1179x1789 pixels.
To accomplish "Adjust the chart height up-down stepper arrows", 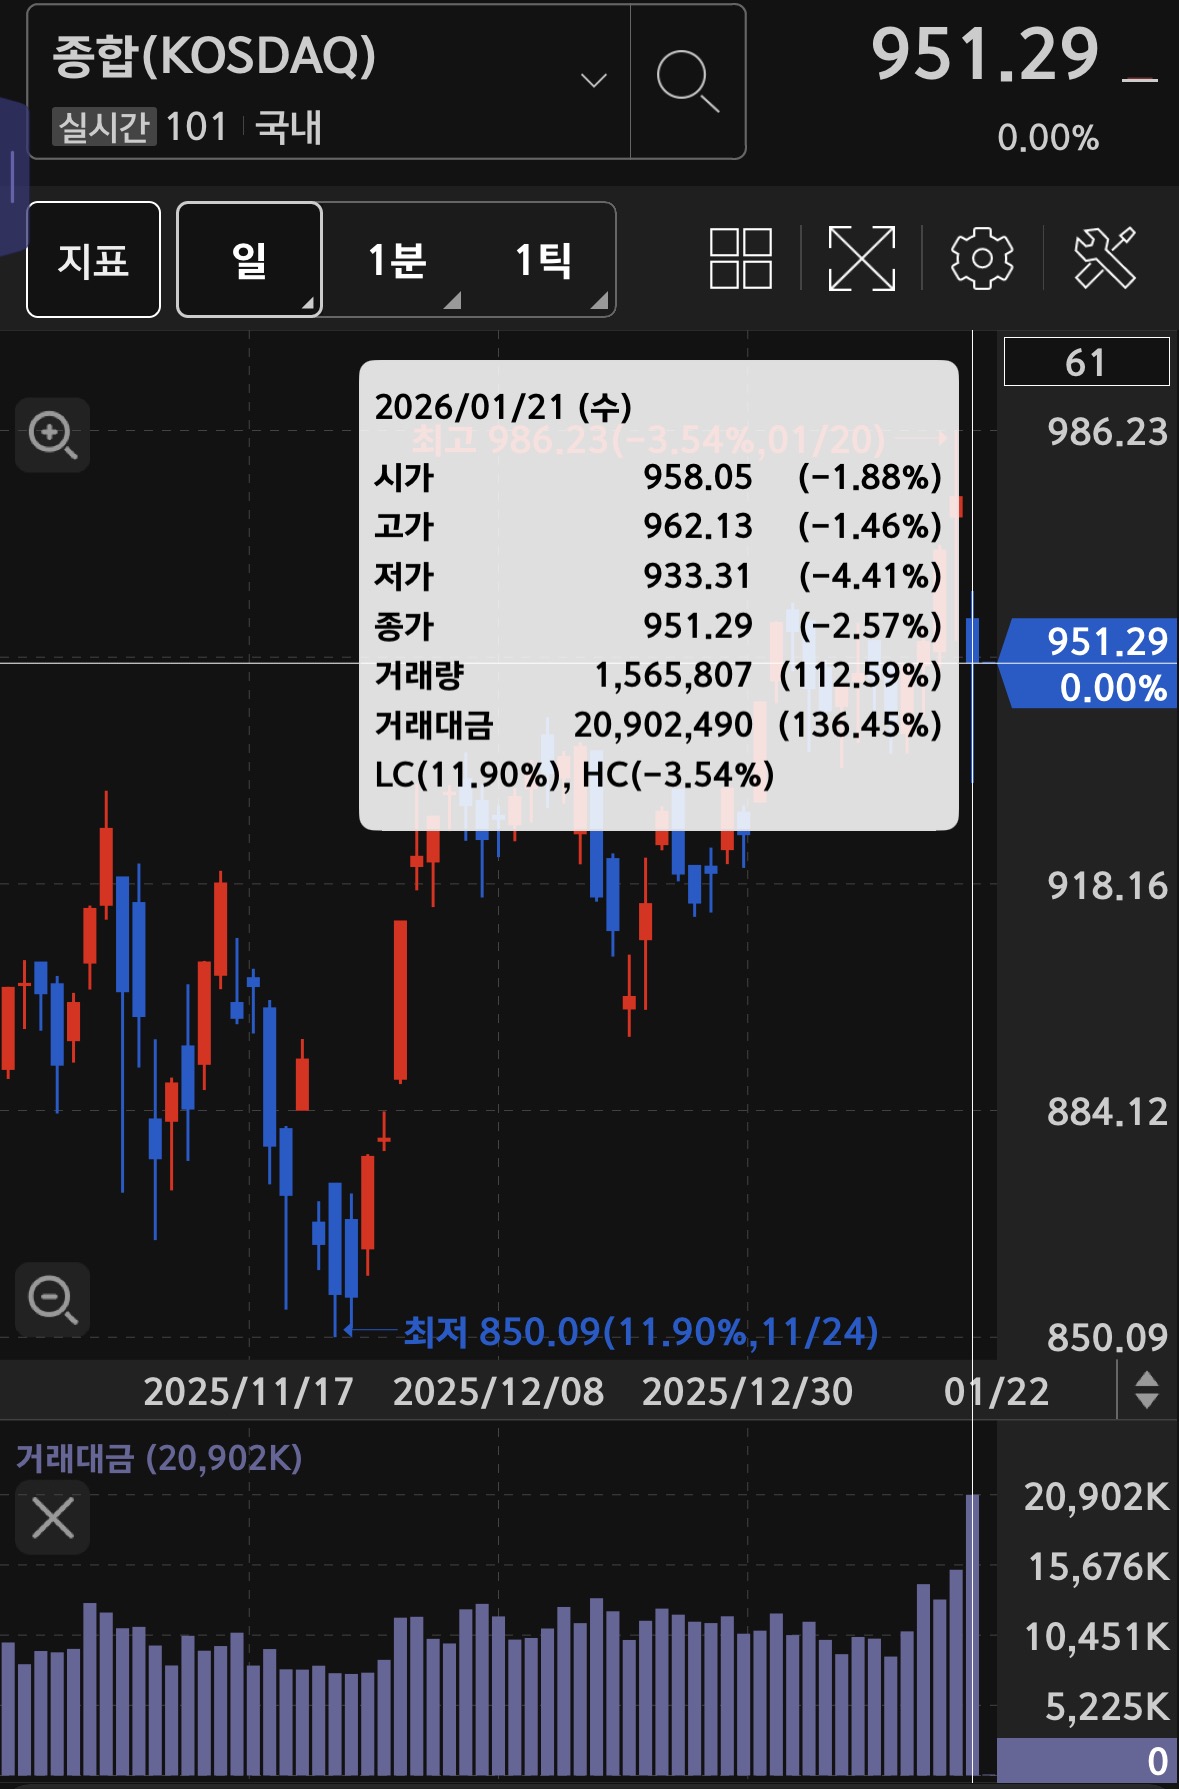I will coord(1147,1390).
